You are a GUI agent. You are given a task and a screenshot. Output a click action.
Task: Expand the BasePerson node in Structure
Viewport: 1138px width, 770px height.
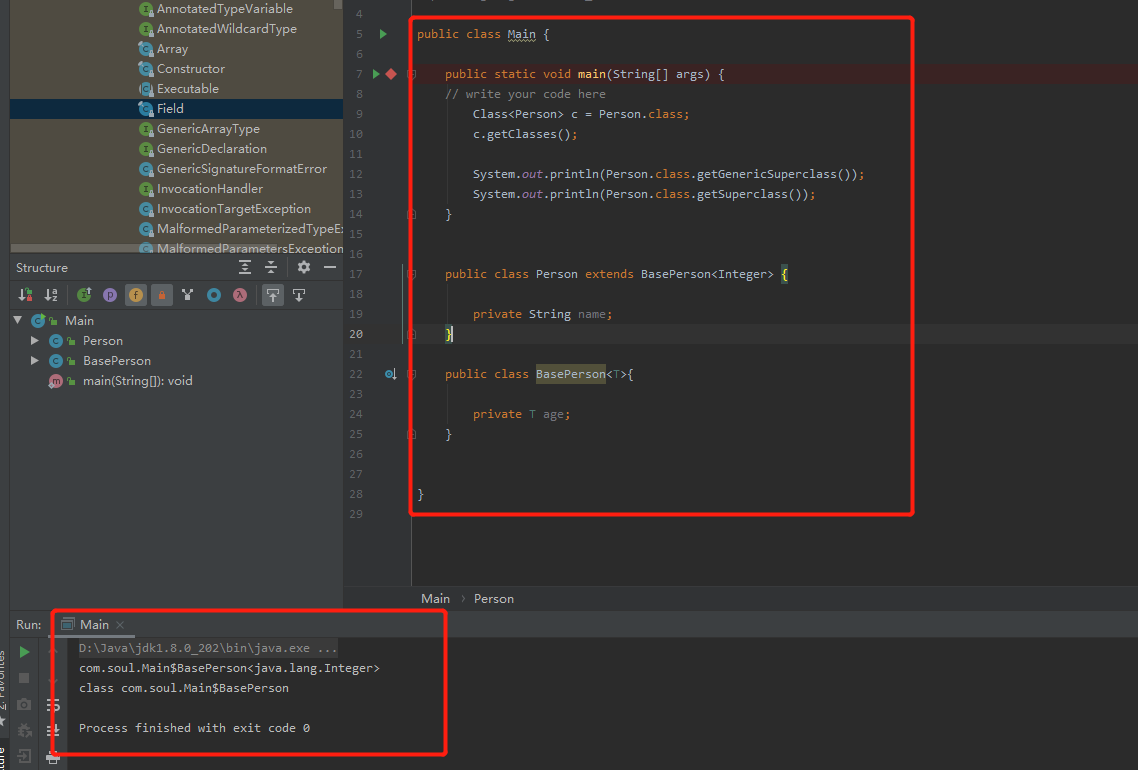pyautogui.click(x=34, y=361)
